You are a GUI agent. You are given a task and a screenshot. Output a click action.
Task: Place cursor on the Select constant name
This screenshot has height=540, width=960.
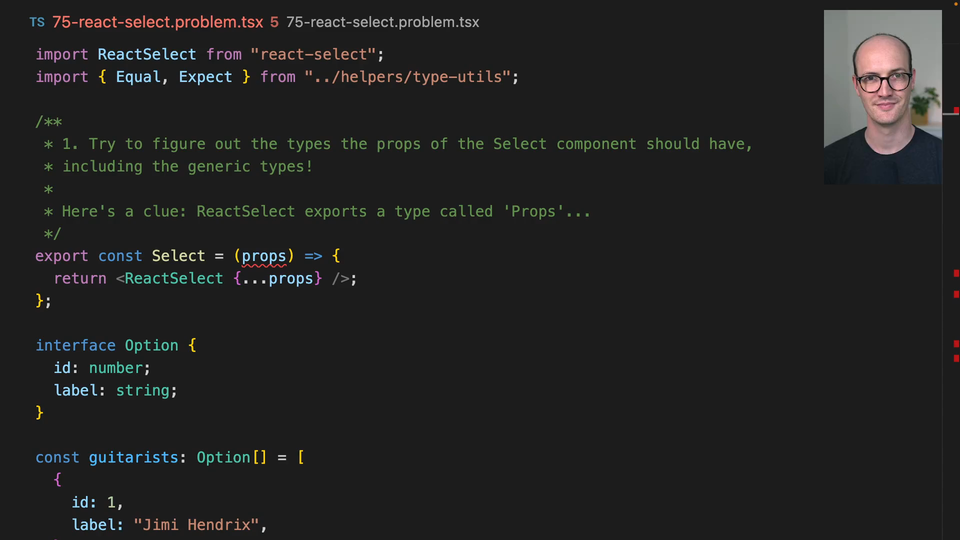click(x=178, y=256)
